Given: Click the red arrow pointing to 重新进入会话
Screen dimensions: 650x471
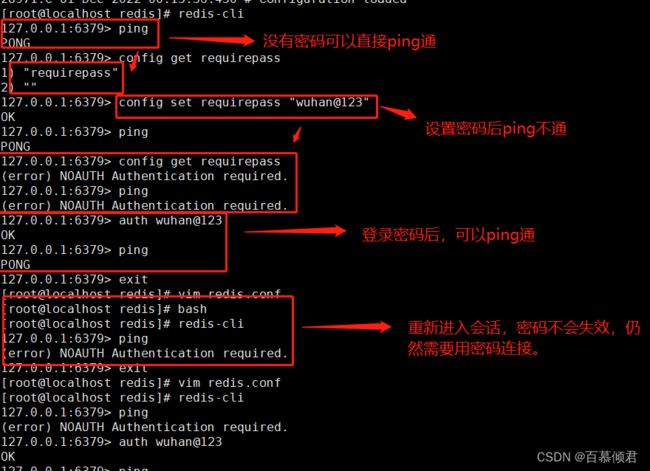Looking at the screenshot, I should pyautogui.click(x=346, y=327).
